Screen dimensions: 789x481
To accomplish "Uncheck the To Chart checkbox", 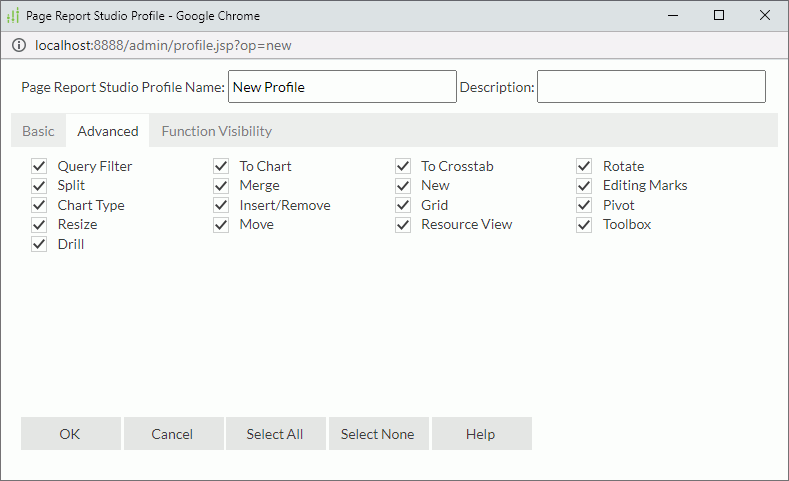I will click(x=221, y=166).
